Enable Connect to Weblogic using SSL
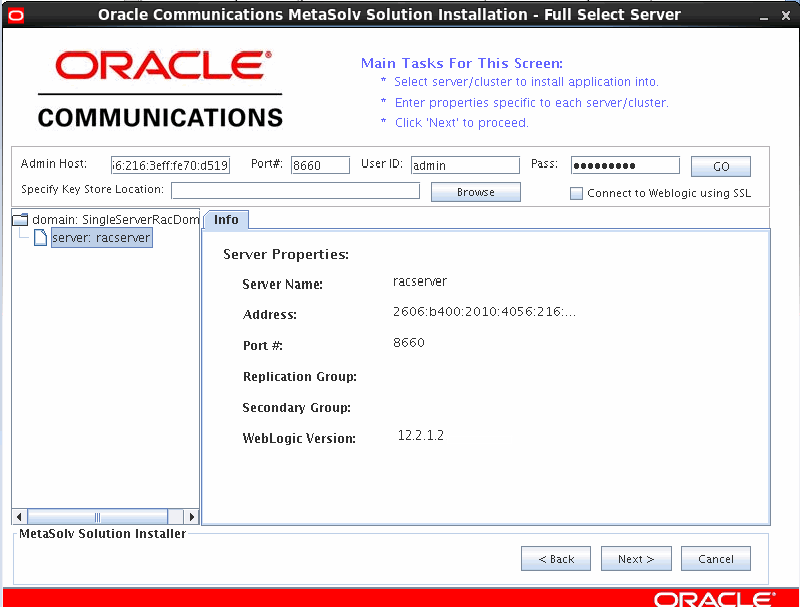The image size is (800, 607). [576, 193]
